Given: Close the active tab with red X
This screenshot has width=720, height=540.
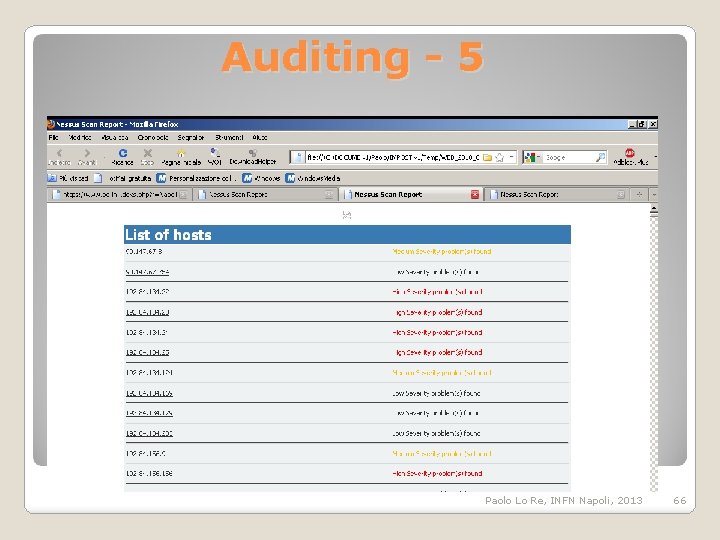Looking at the screenshot, I should 475,195.
